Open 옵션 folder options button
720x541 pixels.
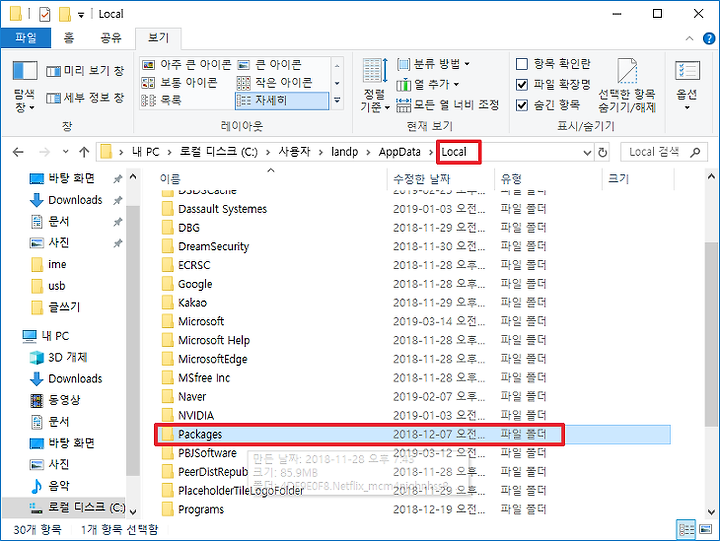[x=687, y=86]
